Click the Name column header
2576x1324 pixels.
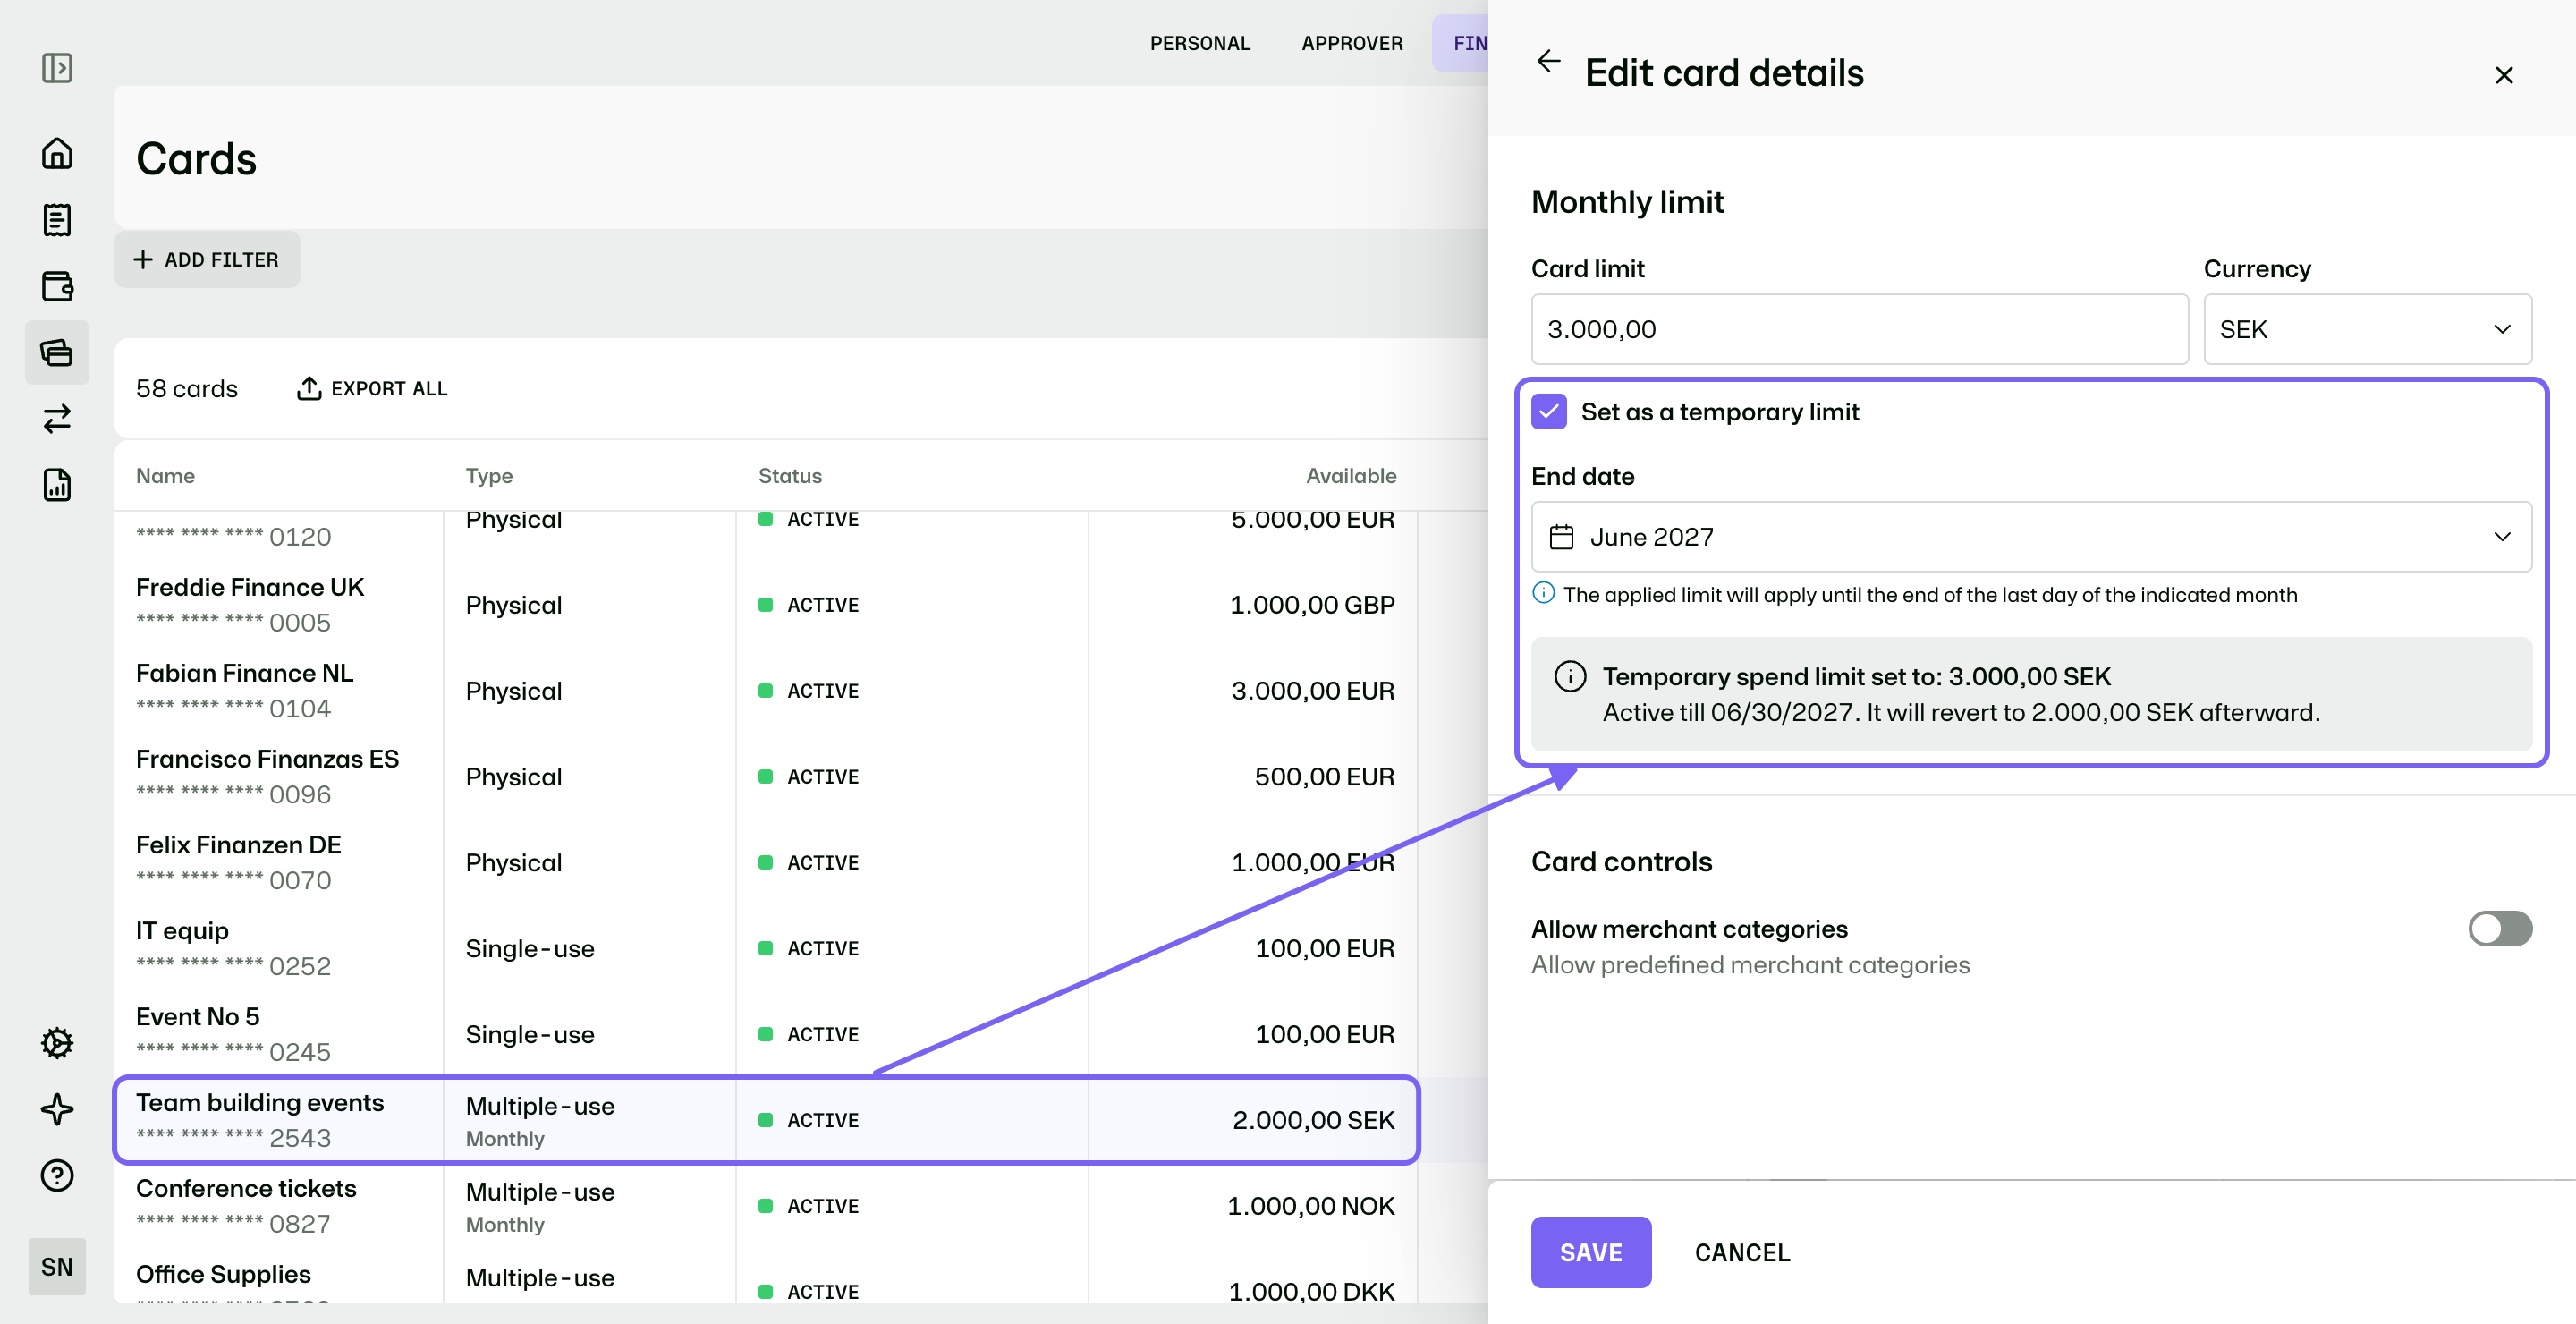(165, 475)
